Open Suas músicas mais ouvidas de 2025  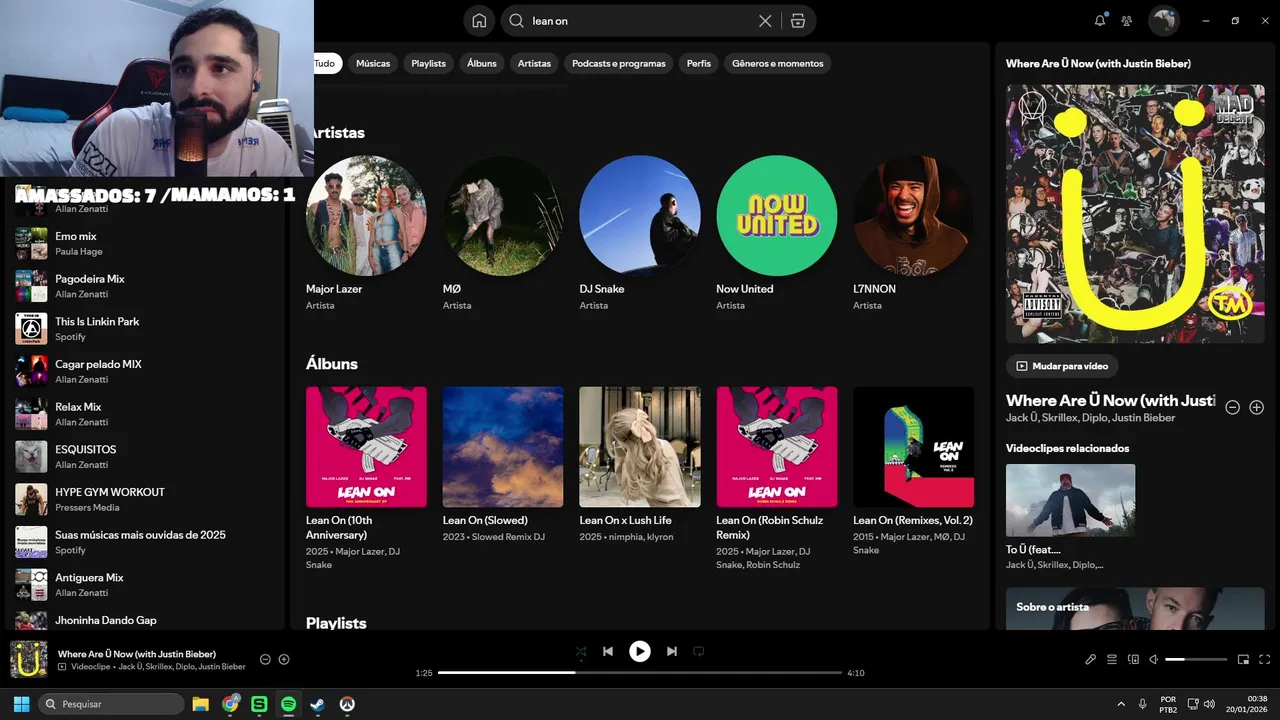[146, 542]
